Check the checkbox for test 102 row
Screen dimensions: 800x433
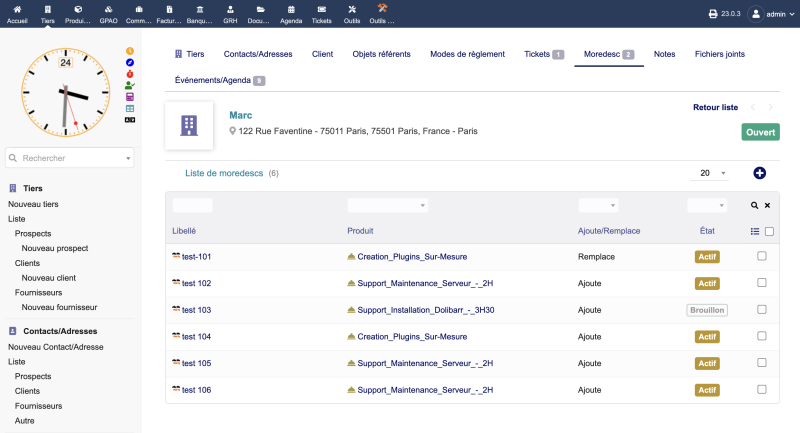tap(762, 283)
